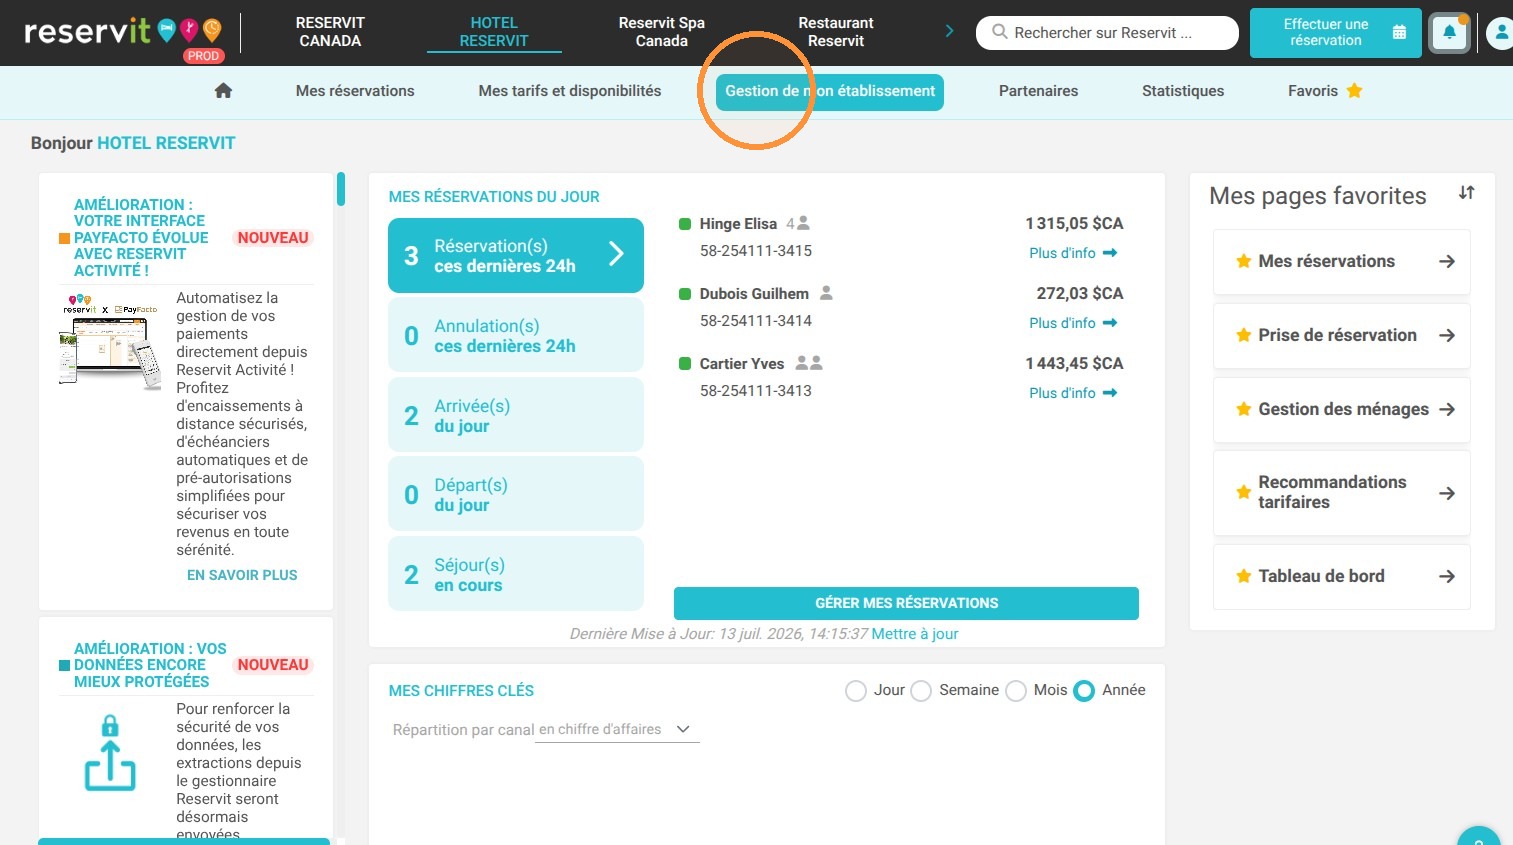Click the left news panel scrollbar
Screen dimensions: 1513x845
point(341,189)
